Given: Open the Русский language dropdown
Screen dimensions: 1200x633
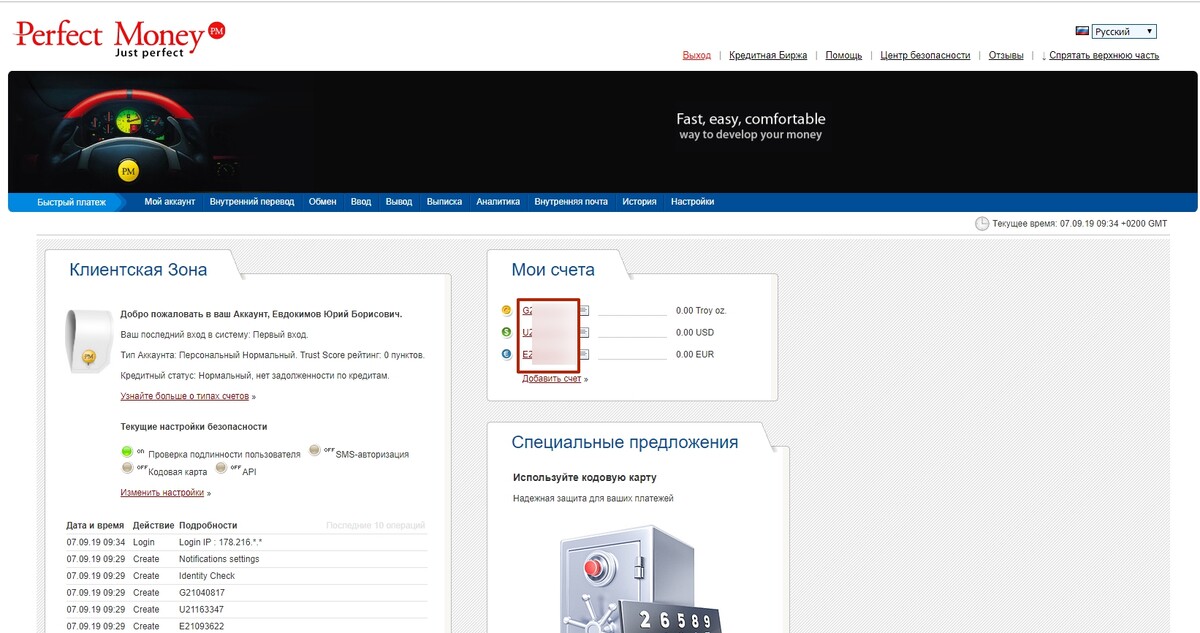Looking at the screenshot, I should pos(1124,31).
